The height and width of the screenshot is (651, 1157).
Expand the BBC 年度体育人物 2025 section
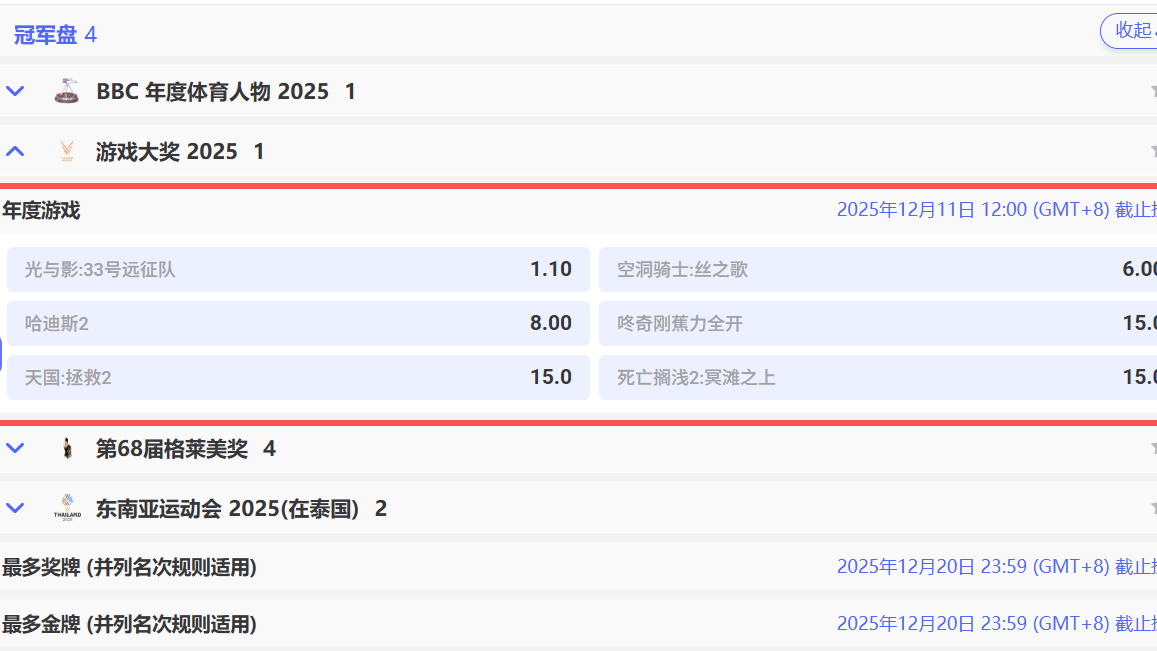(x=14, y=90)
